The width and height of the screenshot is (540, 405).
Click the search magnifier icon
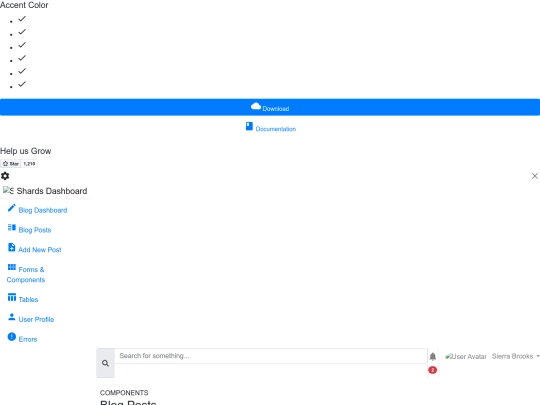tap(105, 363)
